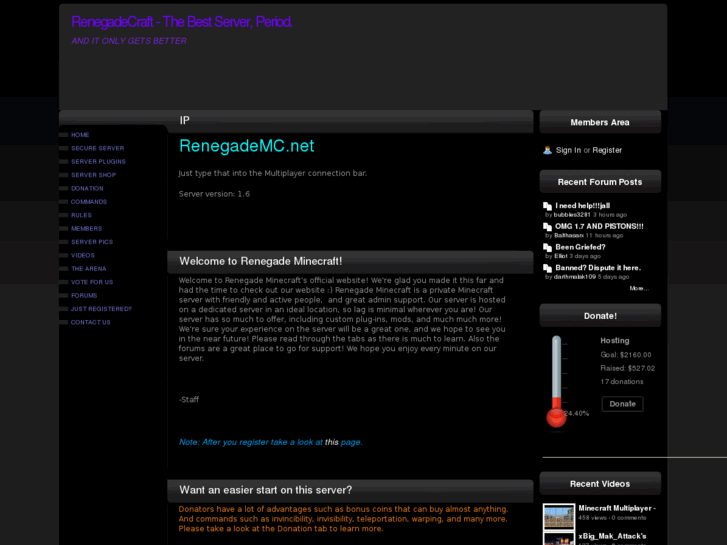This screenshot has height=545, width=727.
Task: Open Just Registered? page
Action: click(x=101, y=309)
